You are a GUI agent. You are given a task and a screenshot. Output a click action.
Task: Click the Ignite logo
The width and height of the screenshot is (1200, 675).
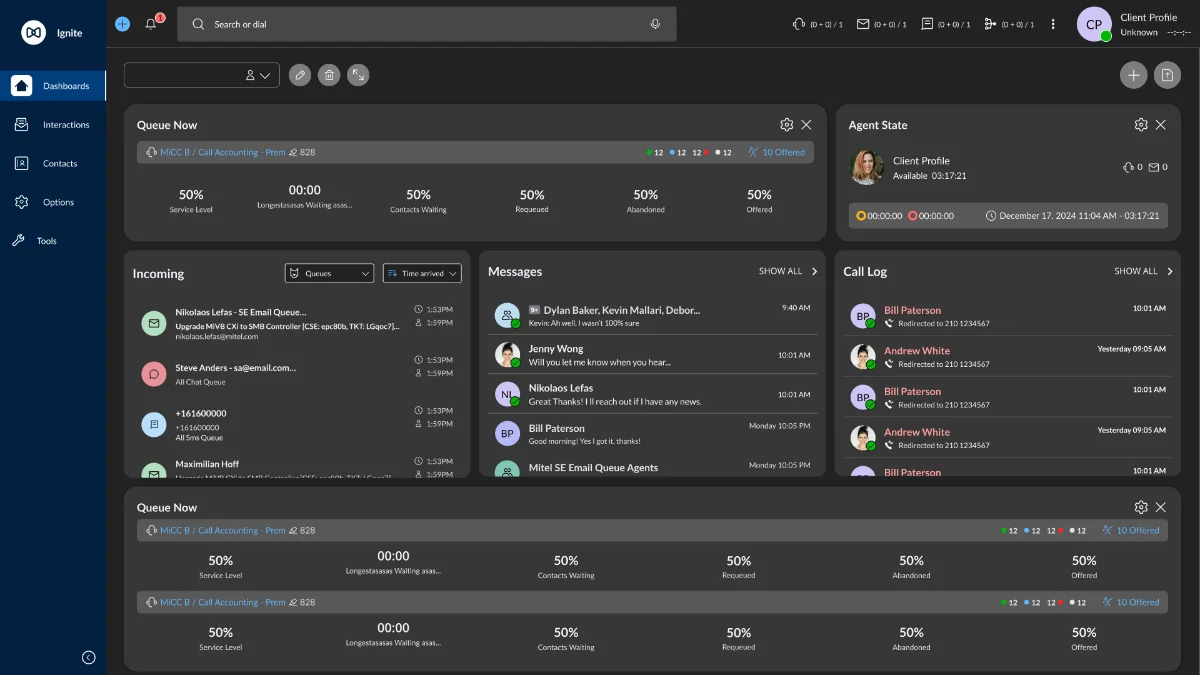[x=34, y=33]
